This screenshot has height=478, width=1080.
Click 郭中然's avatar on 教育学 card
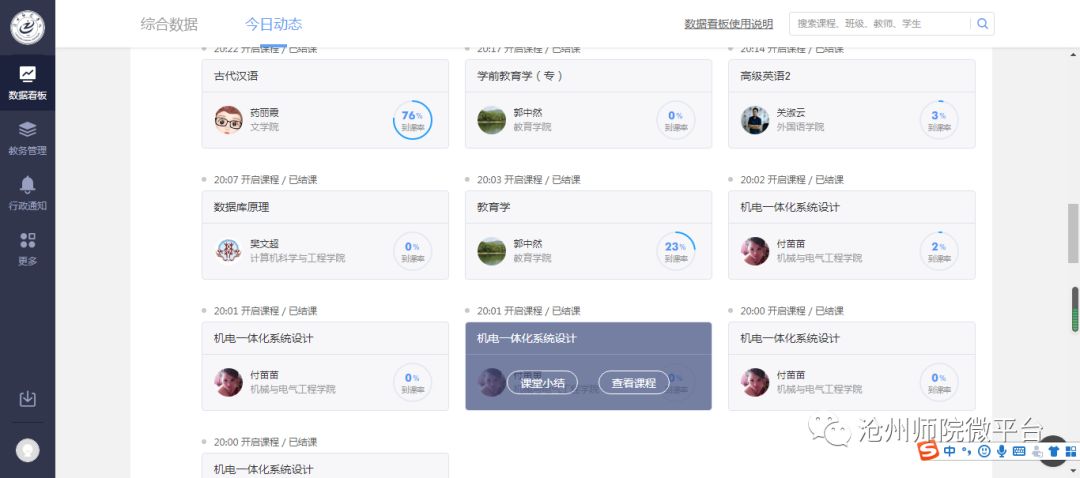click(492, 251)
